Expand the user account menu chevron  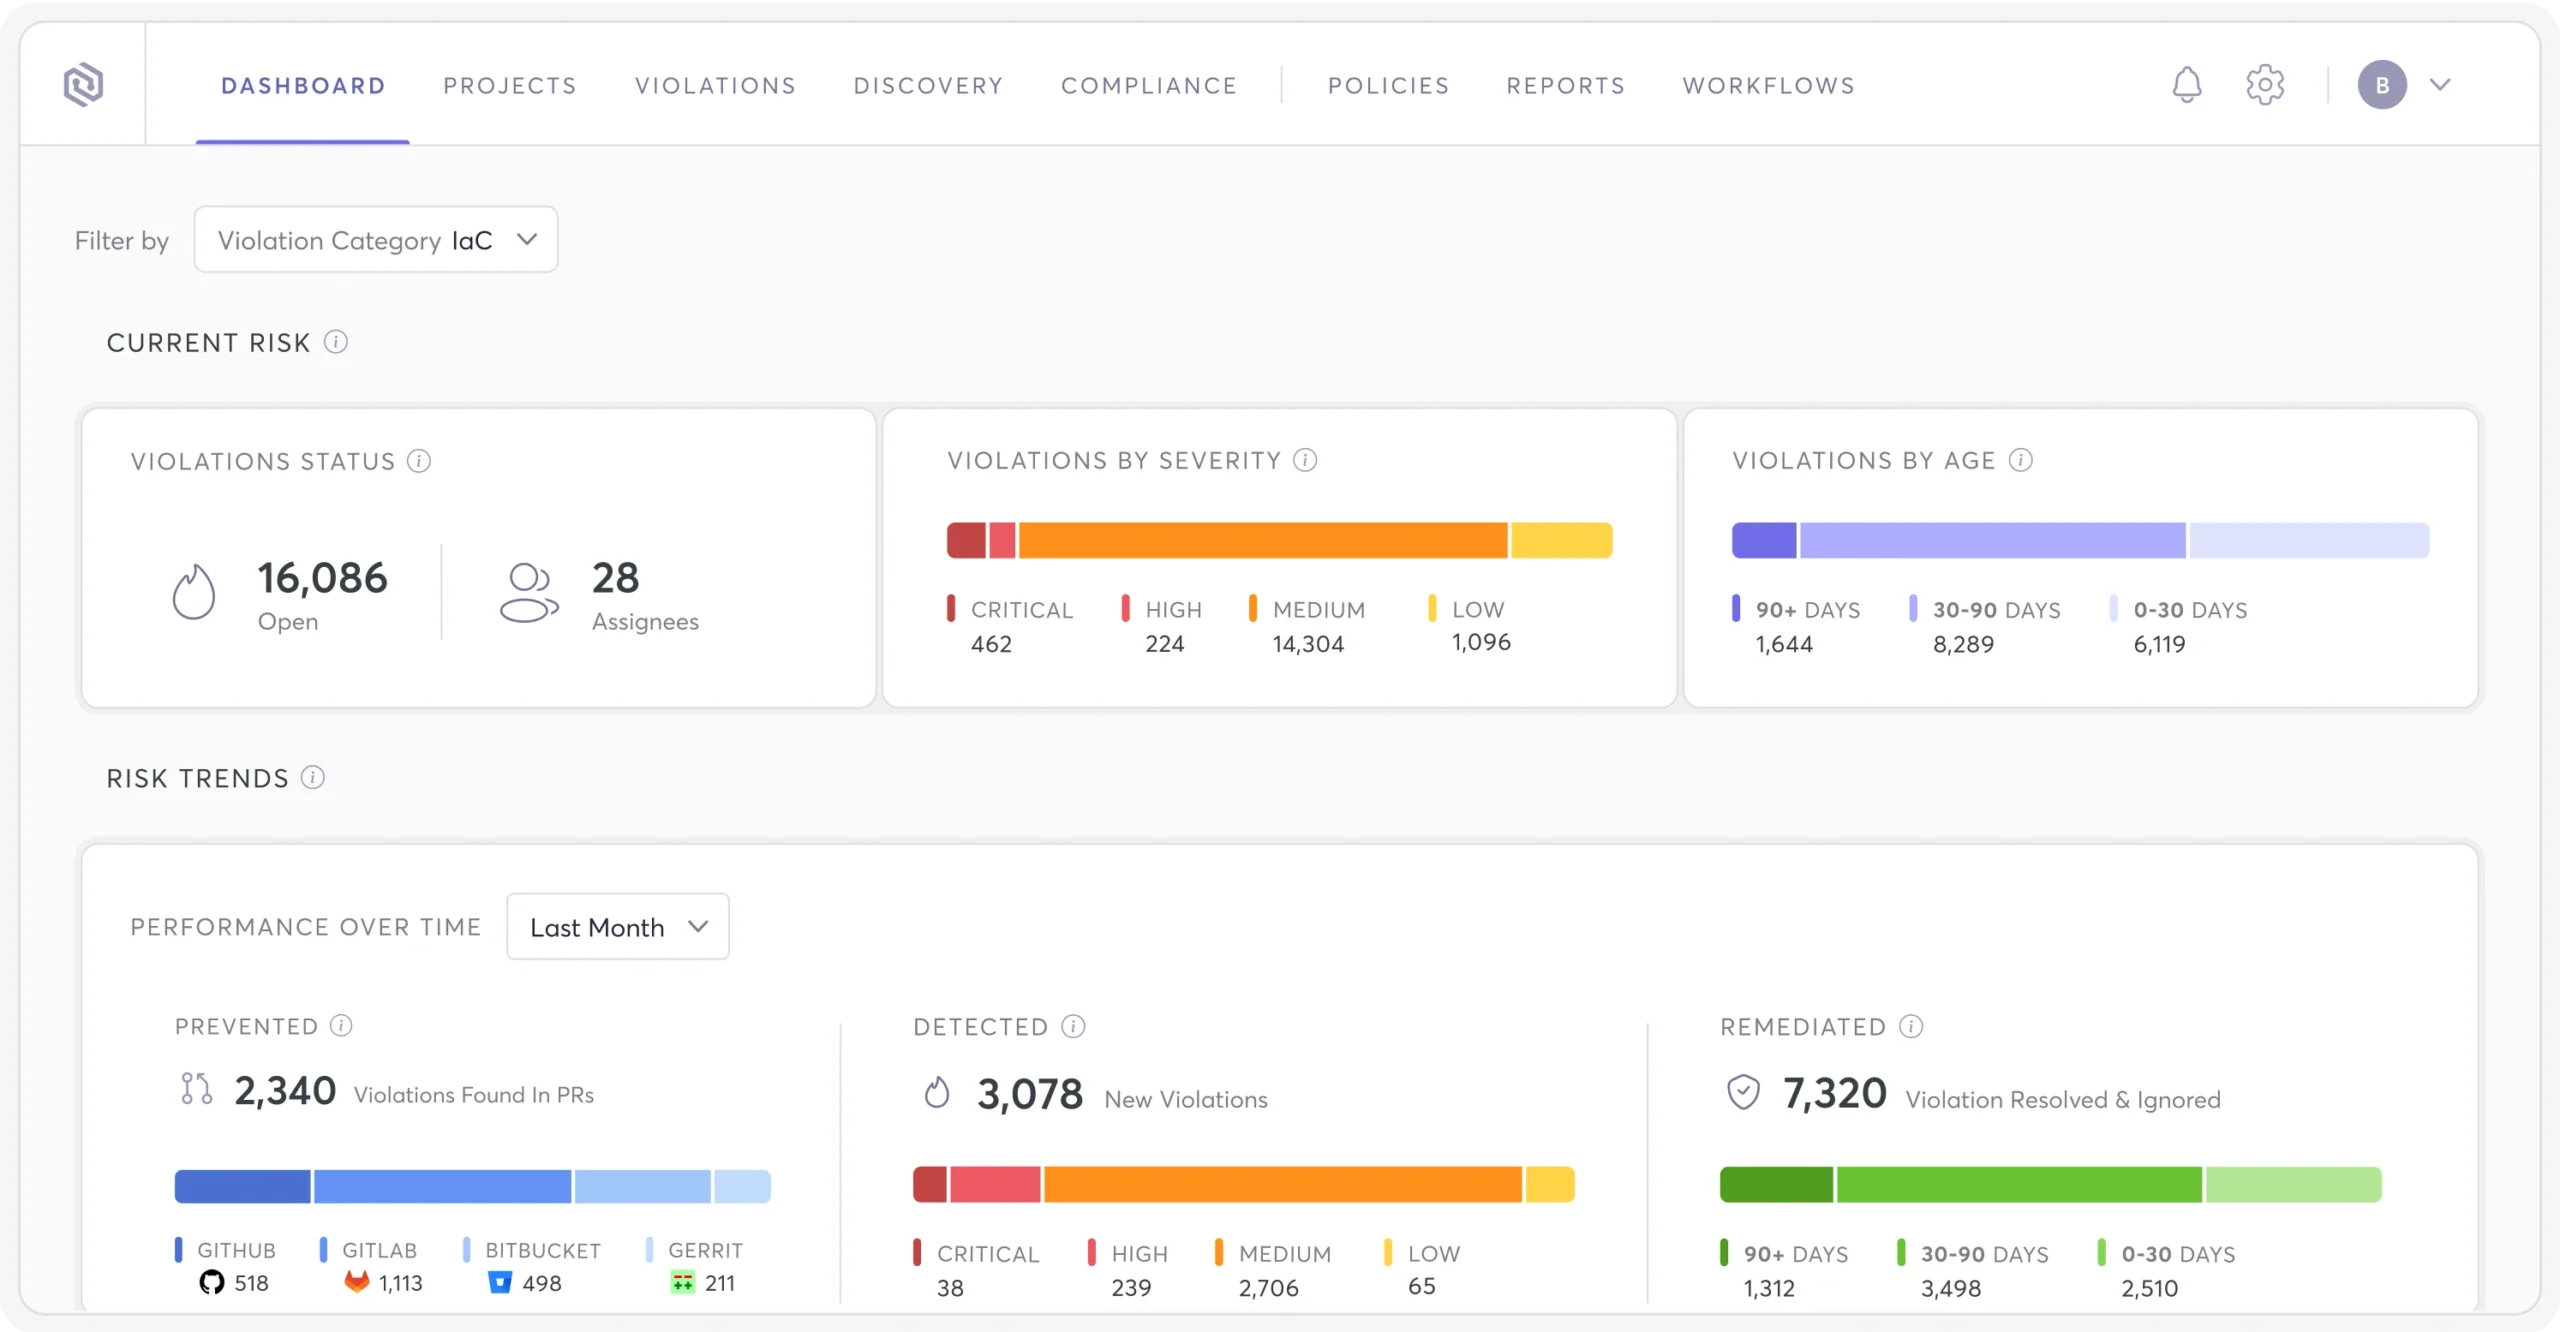point(2441,85)
